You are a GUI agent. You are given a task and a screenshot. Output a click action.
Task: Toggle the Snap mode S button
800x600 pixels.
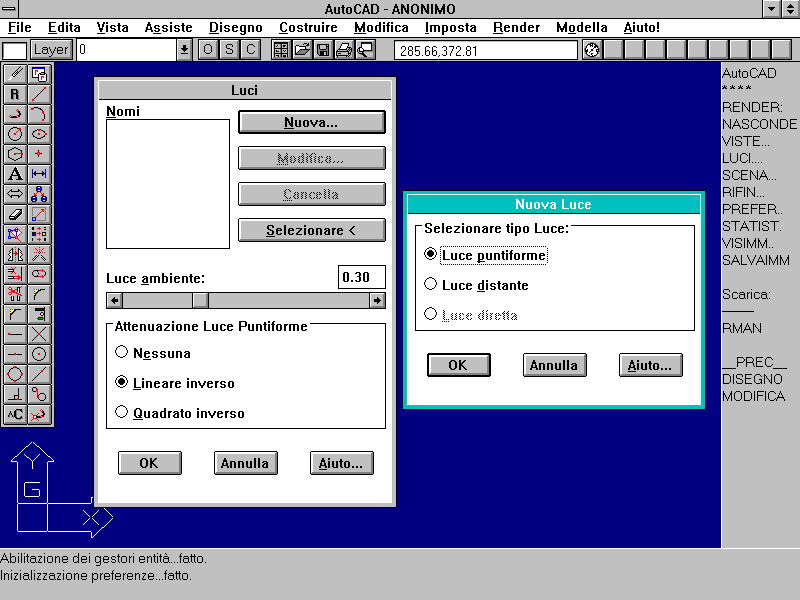229,50
